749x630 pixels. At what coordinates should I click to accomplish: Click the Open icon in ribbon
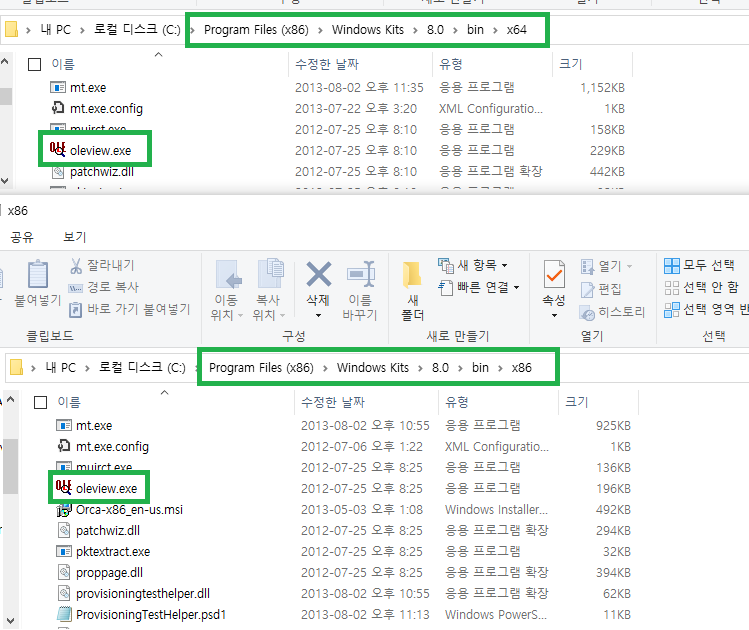(588, 266)
